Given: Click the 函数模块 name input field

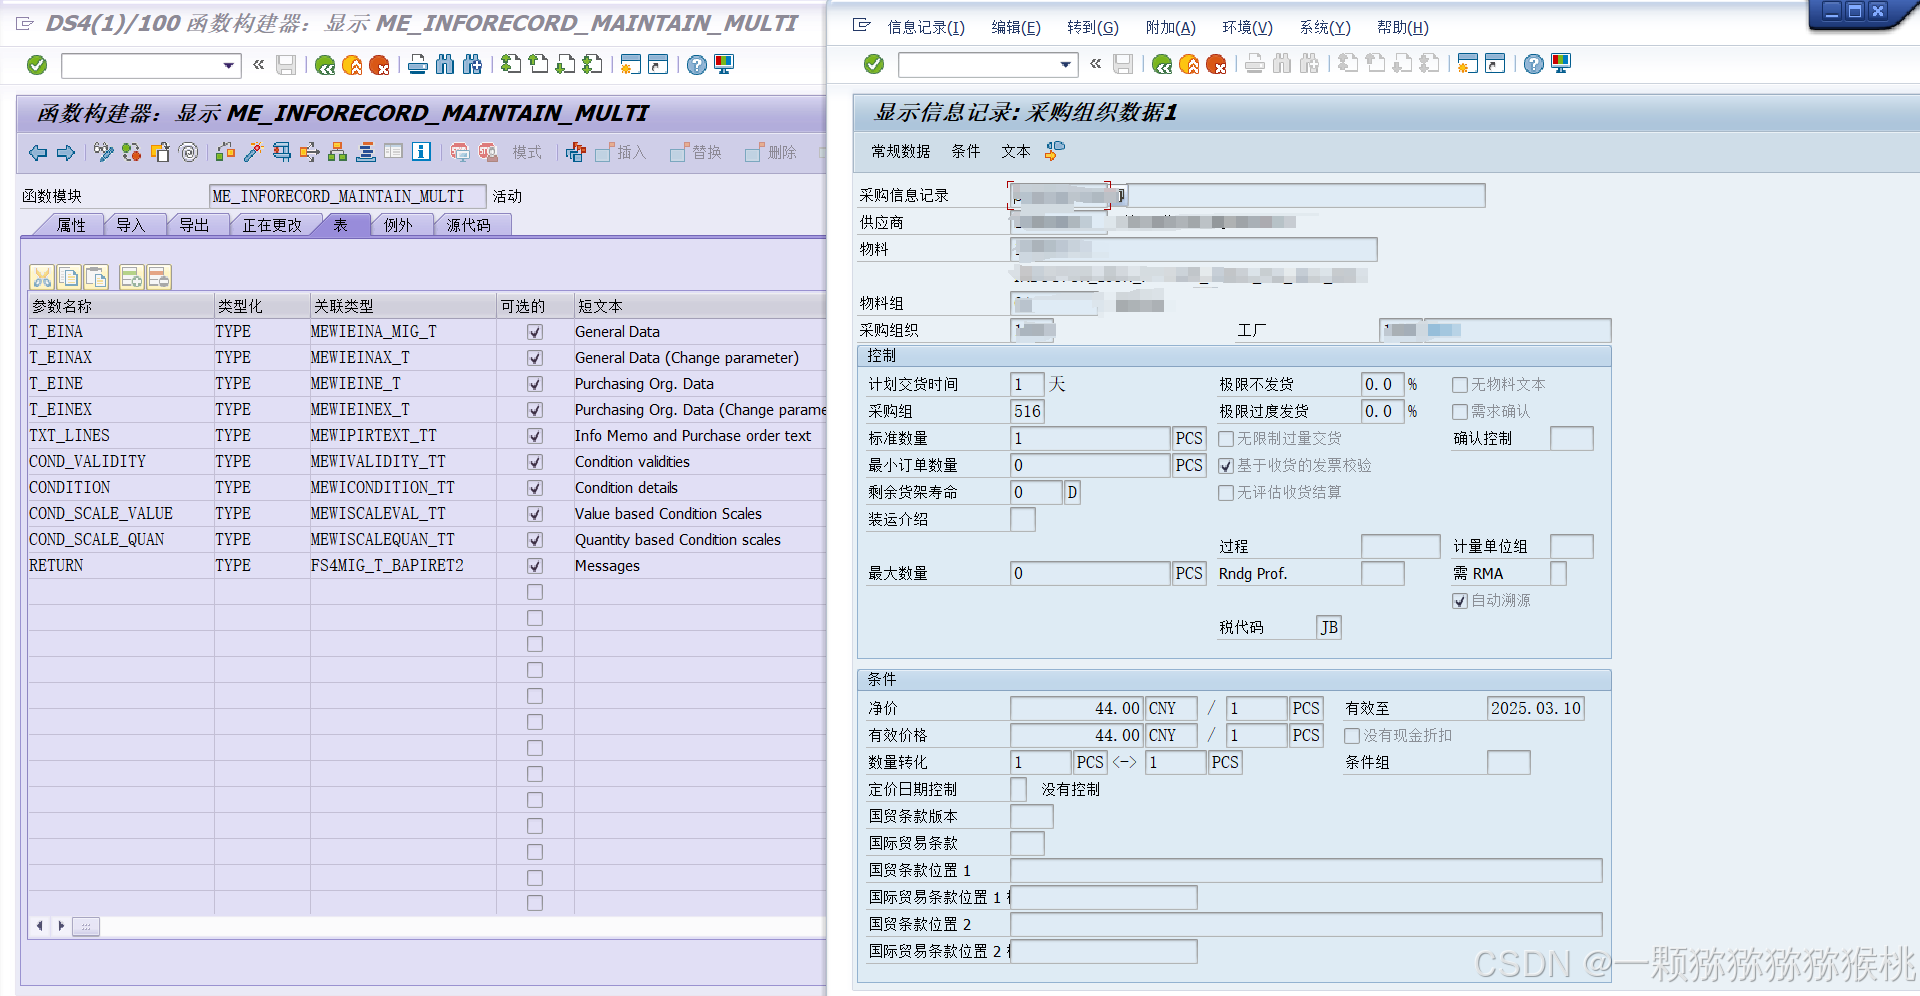Looking at the screenshot, I should [347, 196].
